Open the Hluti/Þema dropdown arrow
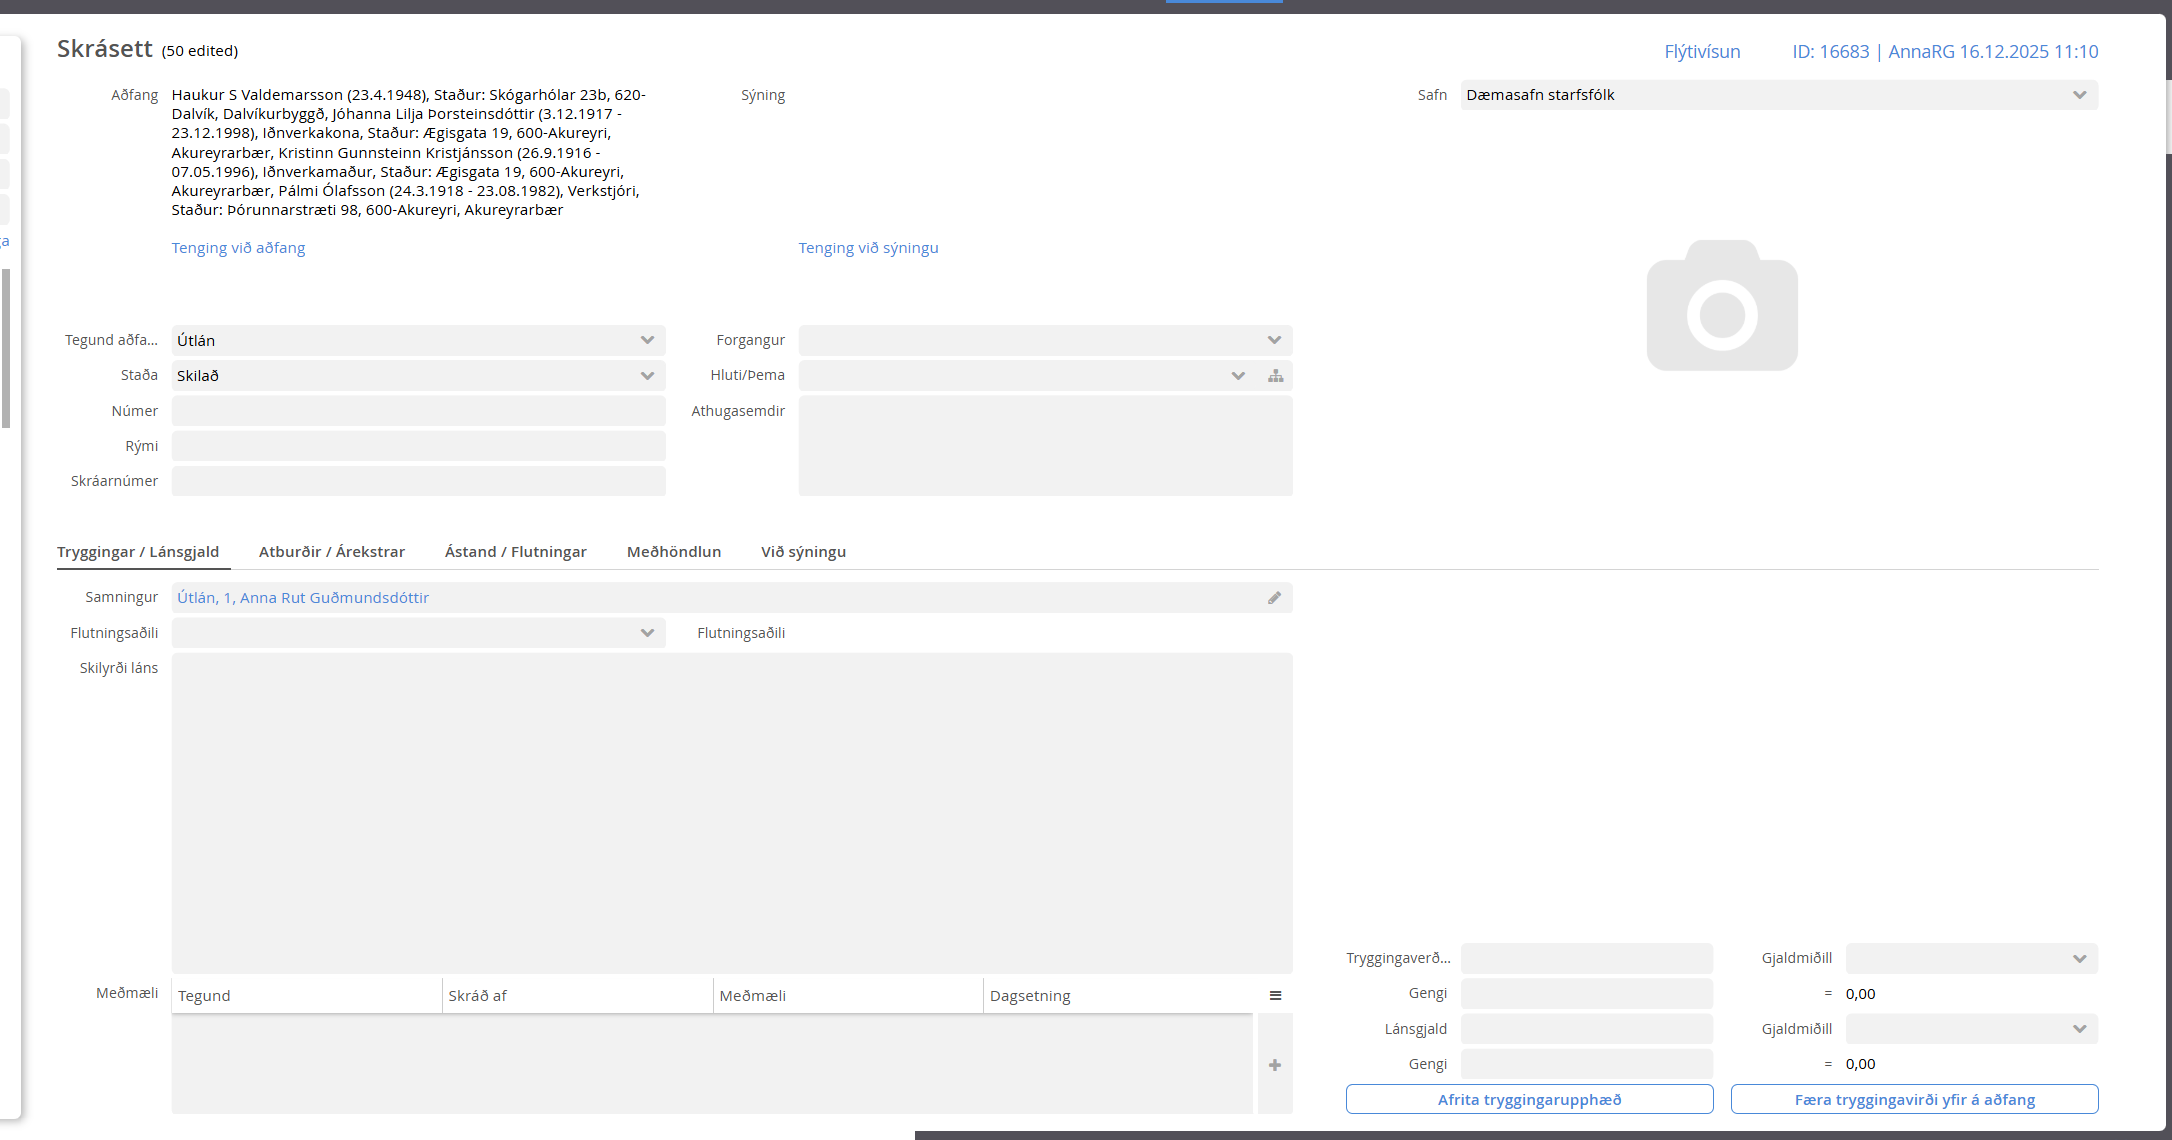The width and height of the screenshot is (2172, 1140). tap(1238, 376)
